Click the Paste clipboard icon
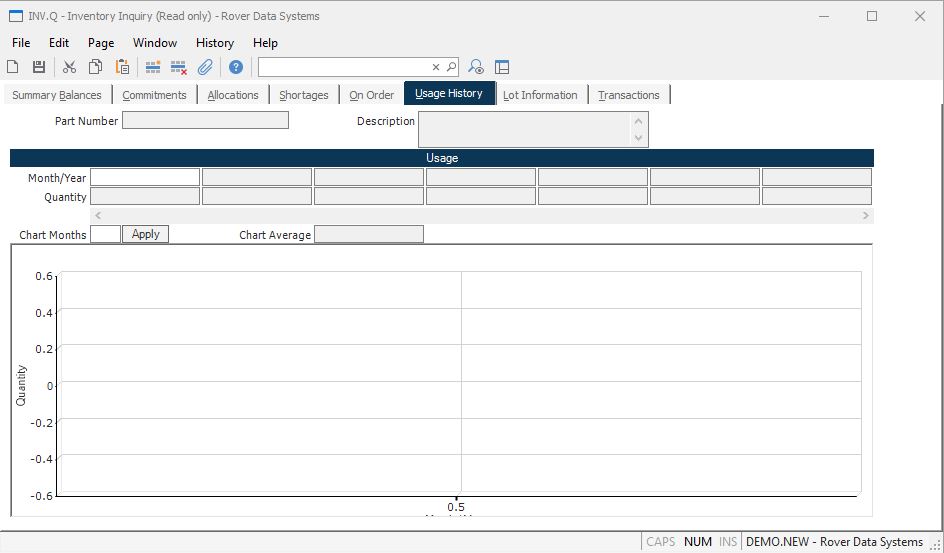944x553 pixels. tap(122, 67)
